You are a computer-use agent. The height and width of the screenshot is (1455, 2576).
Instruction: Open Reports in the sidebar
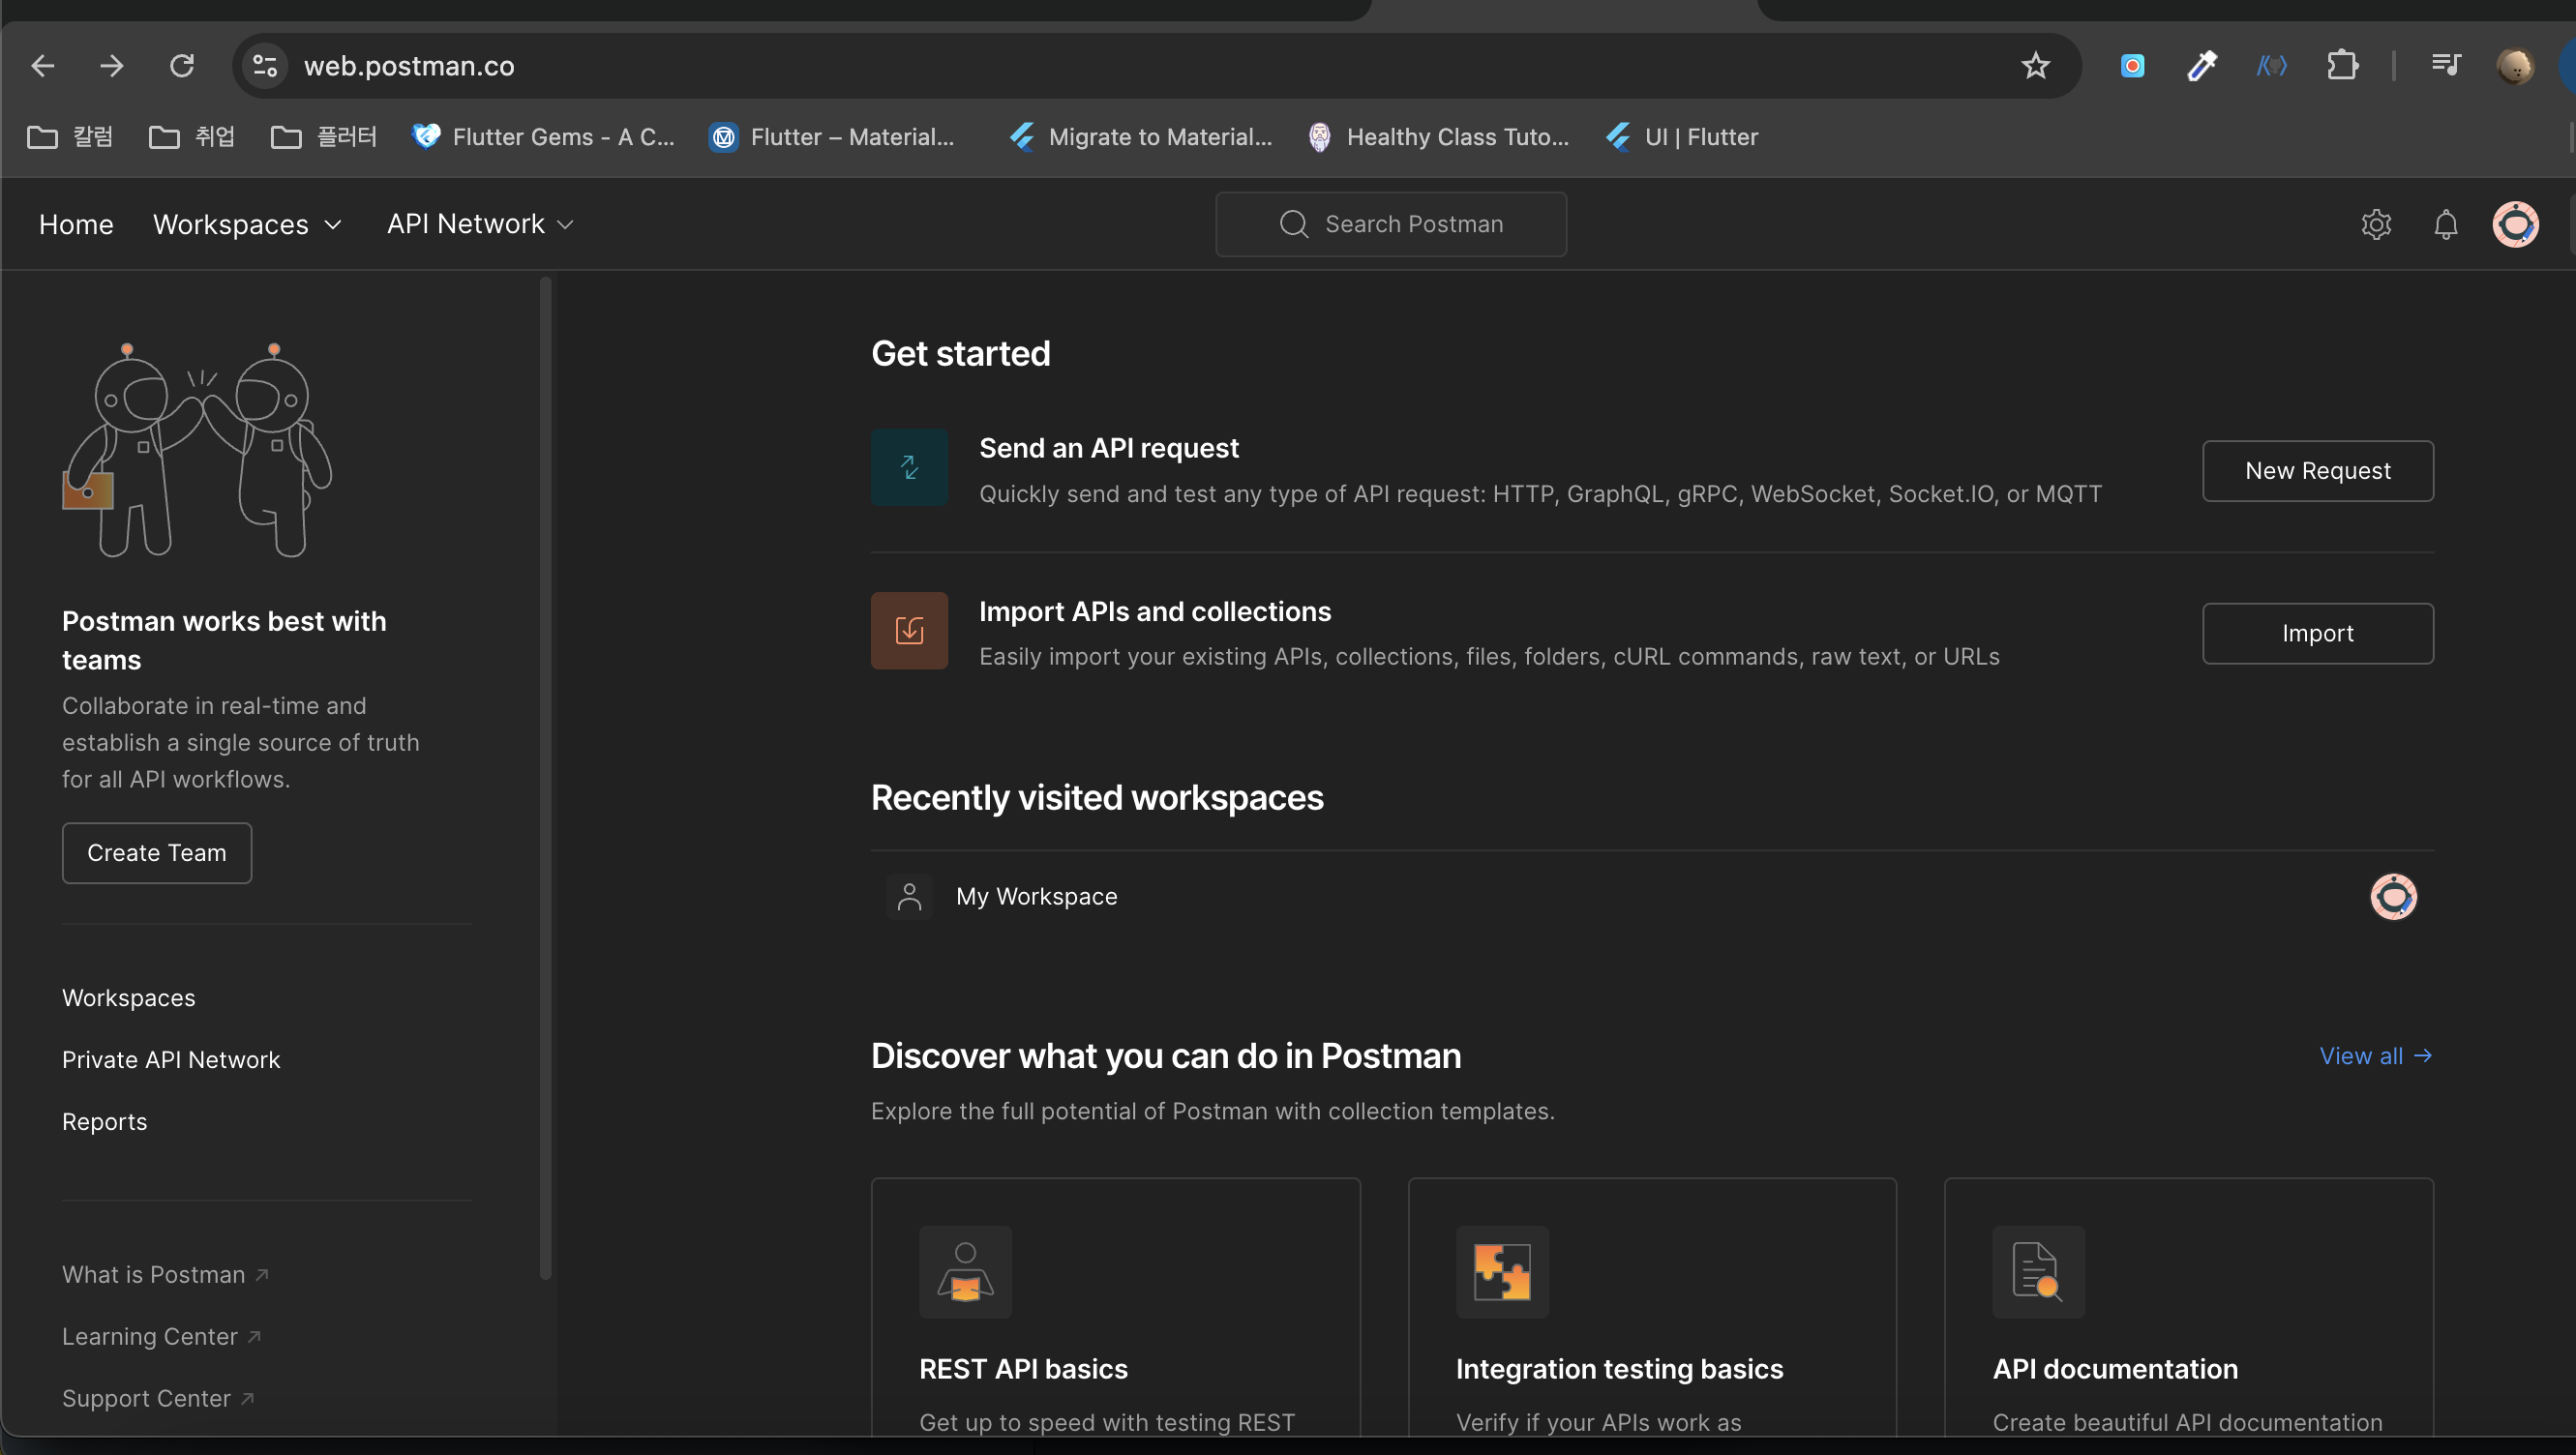[104, 1121]
